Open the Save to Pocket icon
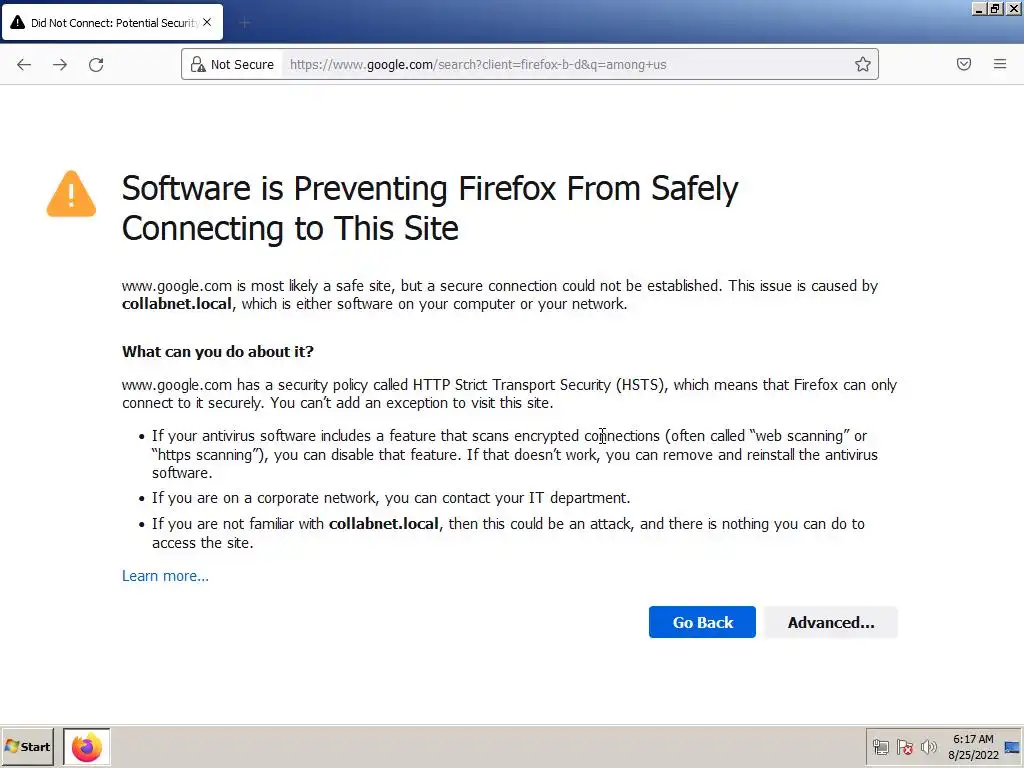 (x=964, y=65)
